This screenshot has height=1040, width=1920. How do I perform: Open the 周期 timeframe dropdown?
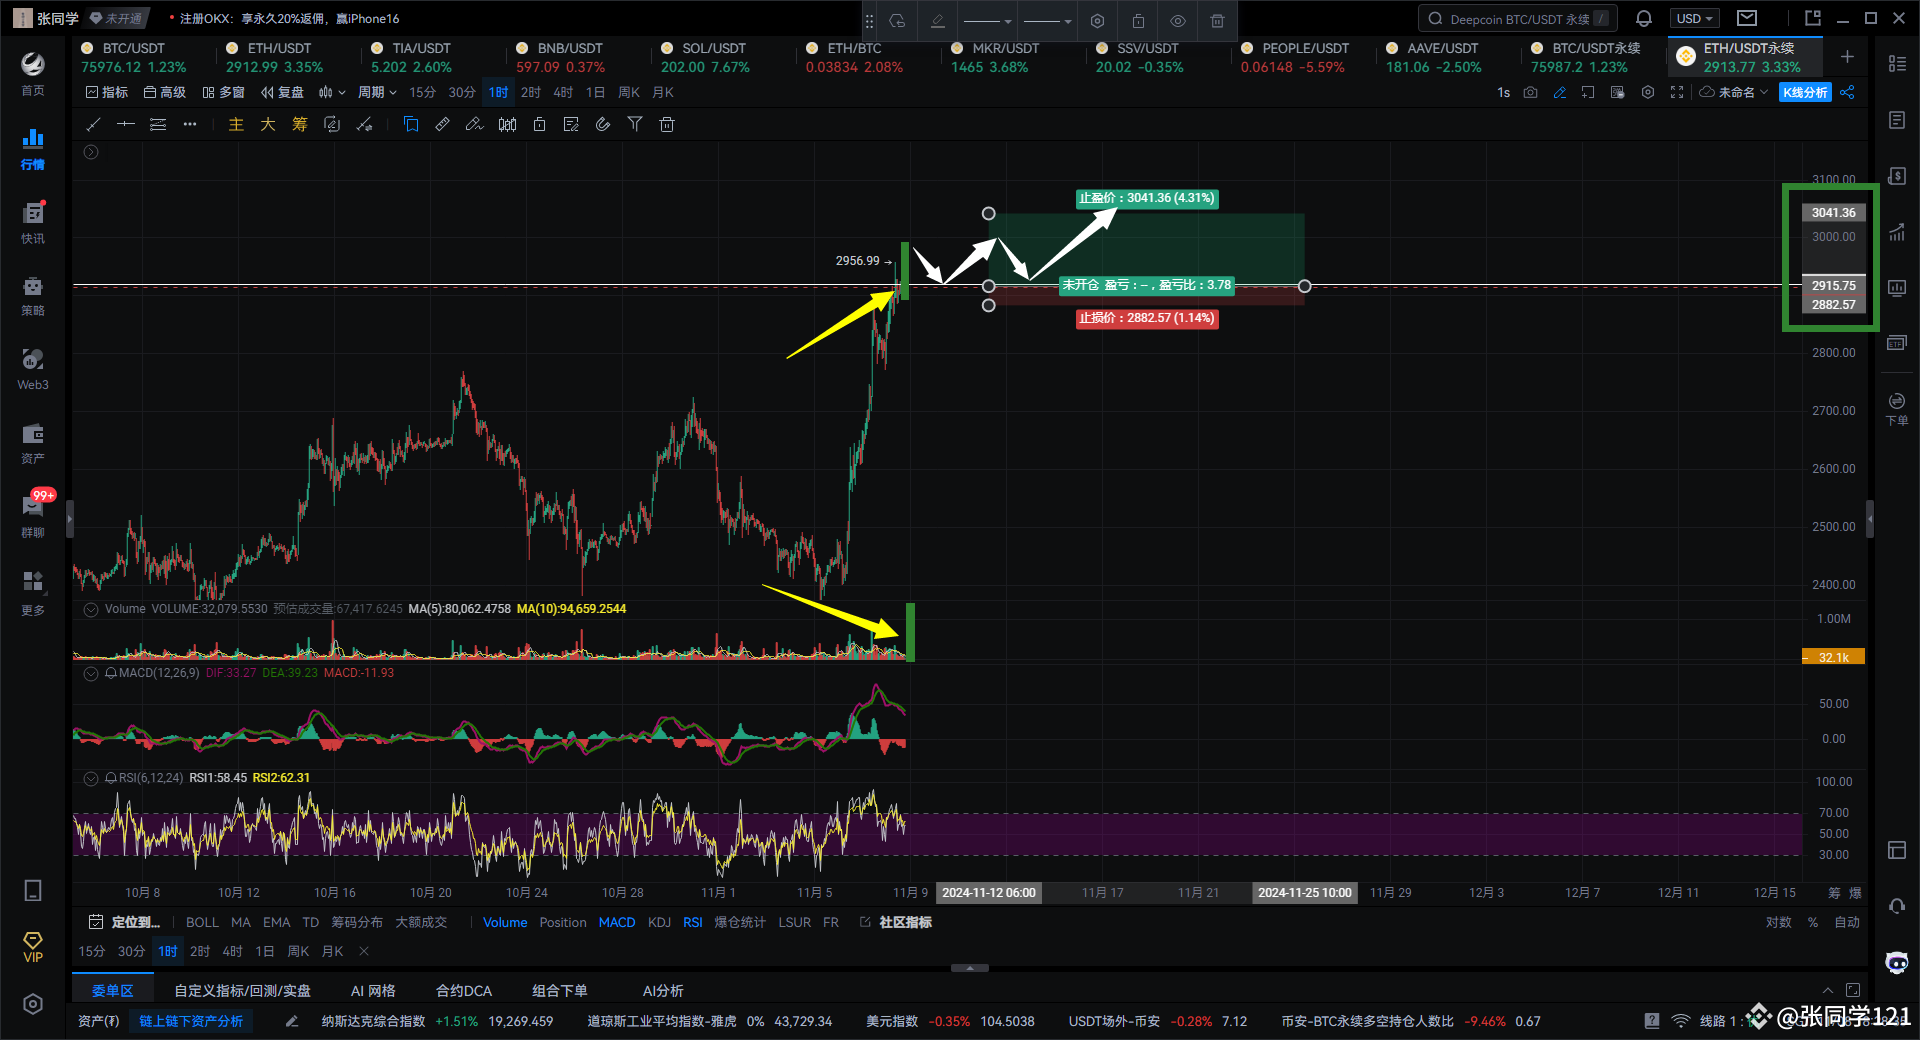tap(377, 92)
